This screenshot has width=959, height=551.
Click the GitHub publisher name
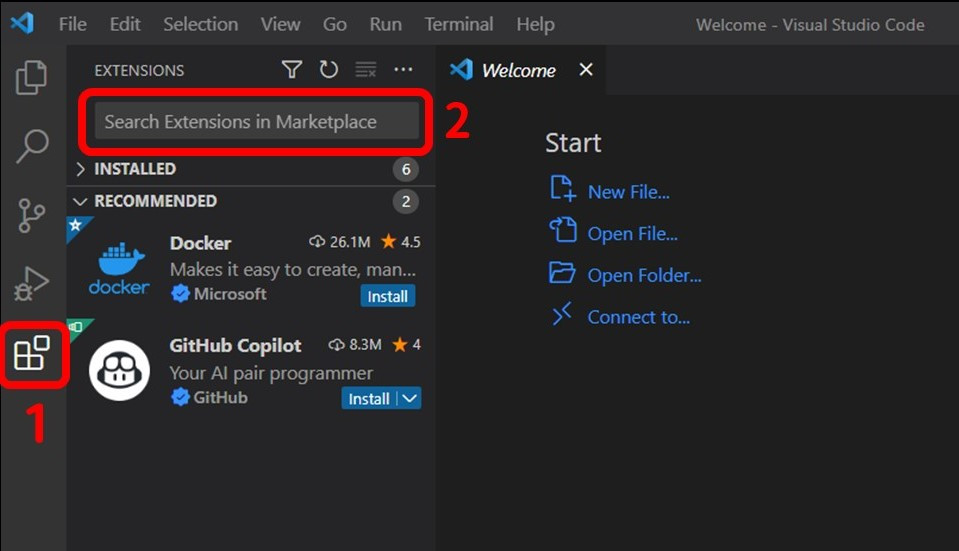coord(220,398)
